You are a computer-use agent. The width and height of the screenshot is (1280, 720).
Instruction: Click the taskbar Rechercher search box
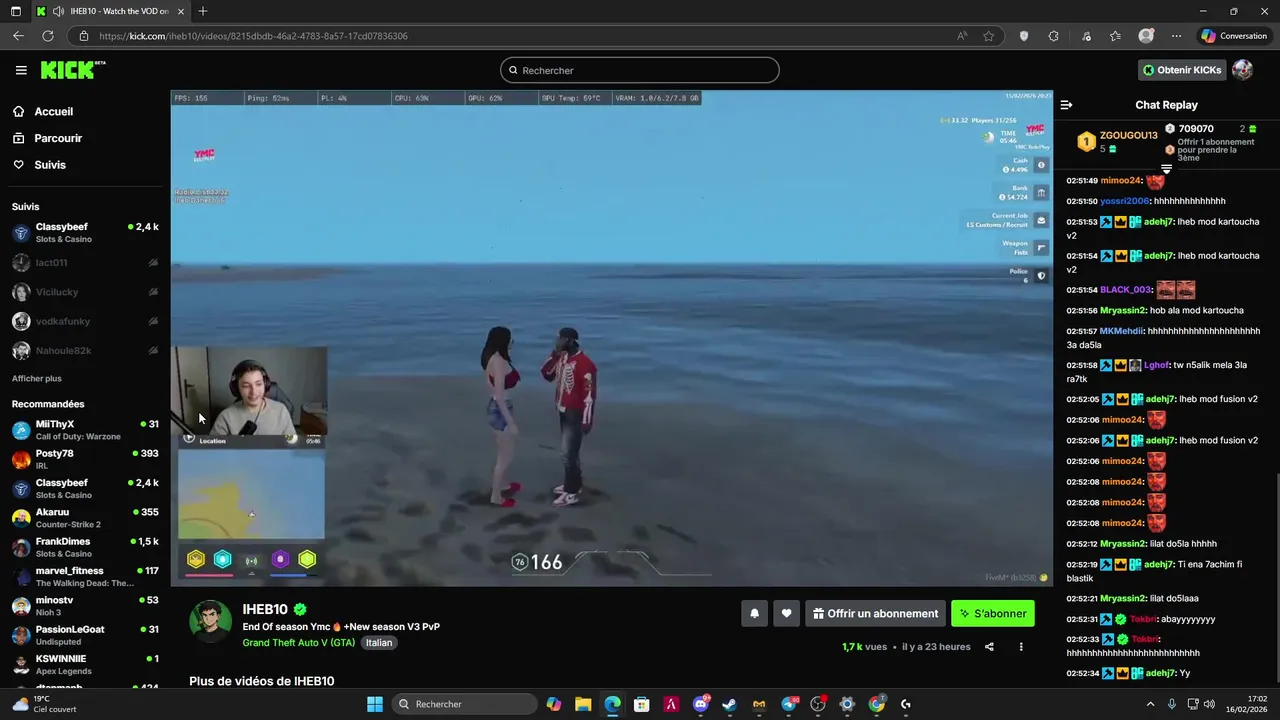[465, 704]
